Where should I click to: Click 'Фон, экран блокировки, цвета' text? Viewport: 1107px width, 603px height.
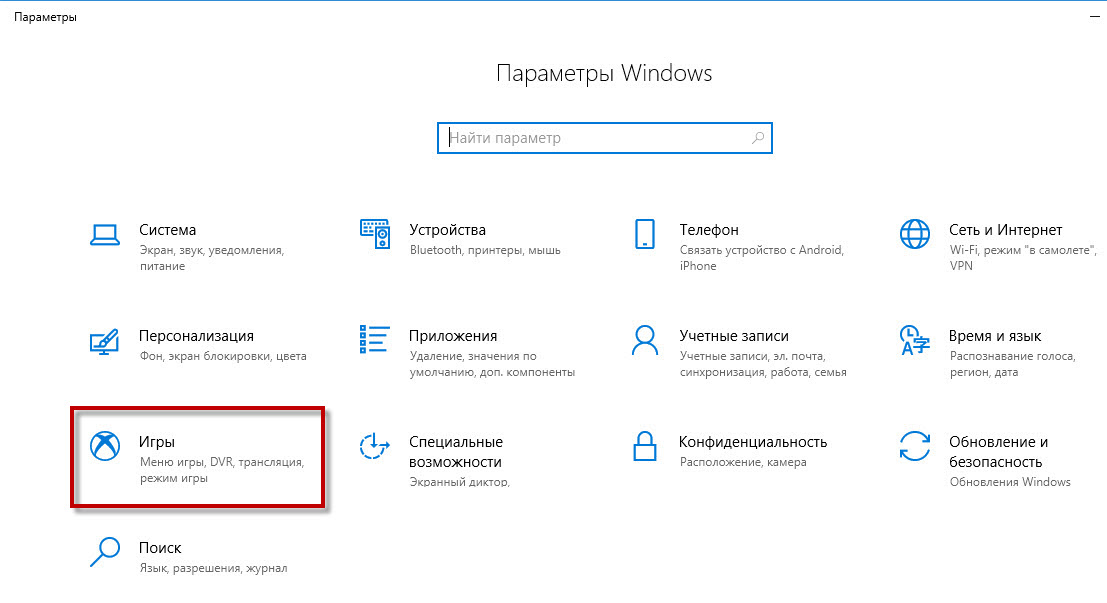[x=223, y=356]
